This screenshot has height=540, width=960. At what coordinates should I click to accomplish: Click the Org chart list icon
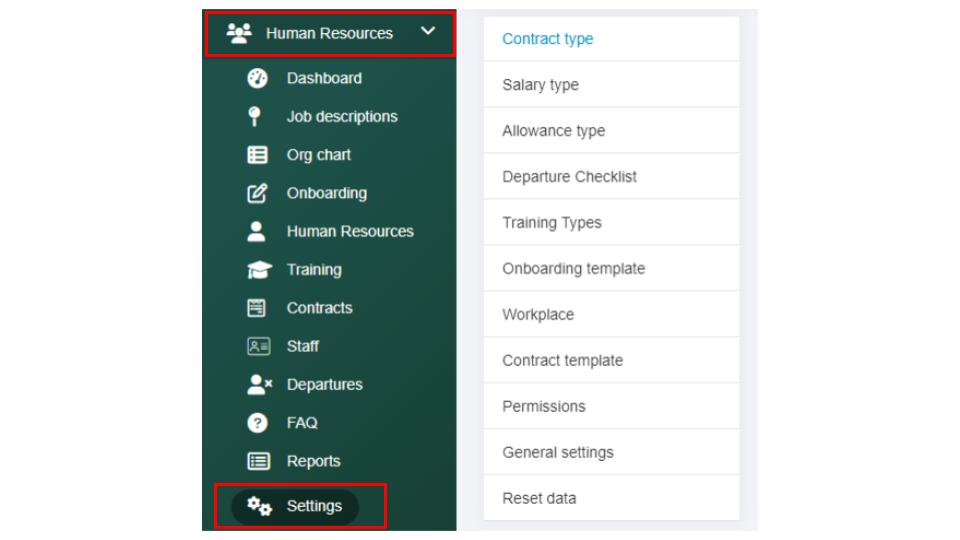click(x=257, y=155)
